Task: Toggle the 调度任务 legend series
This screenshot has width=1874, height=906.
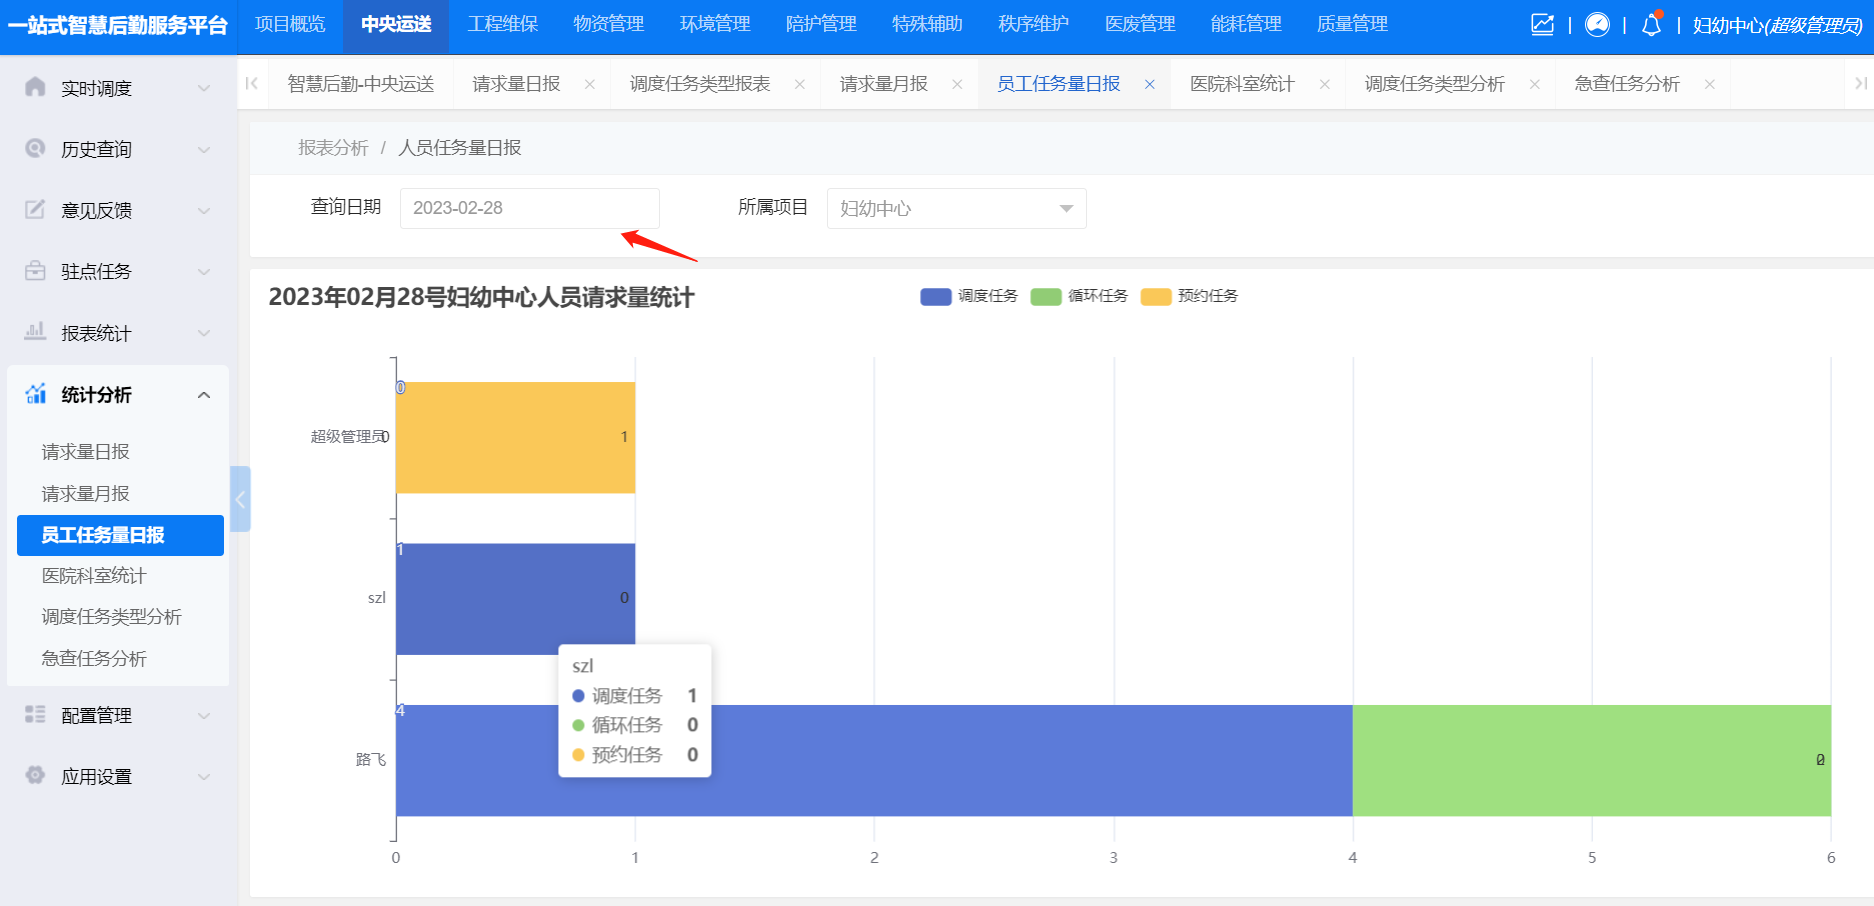Action: click(x=969, y=296)
